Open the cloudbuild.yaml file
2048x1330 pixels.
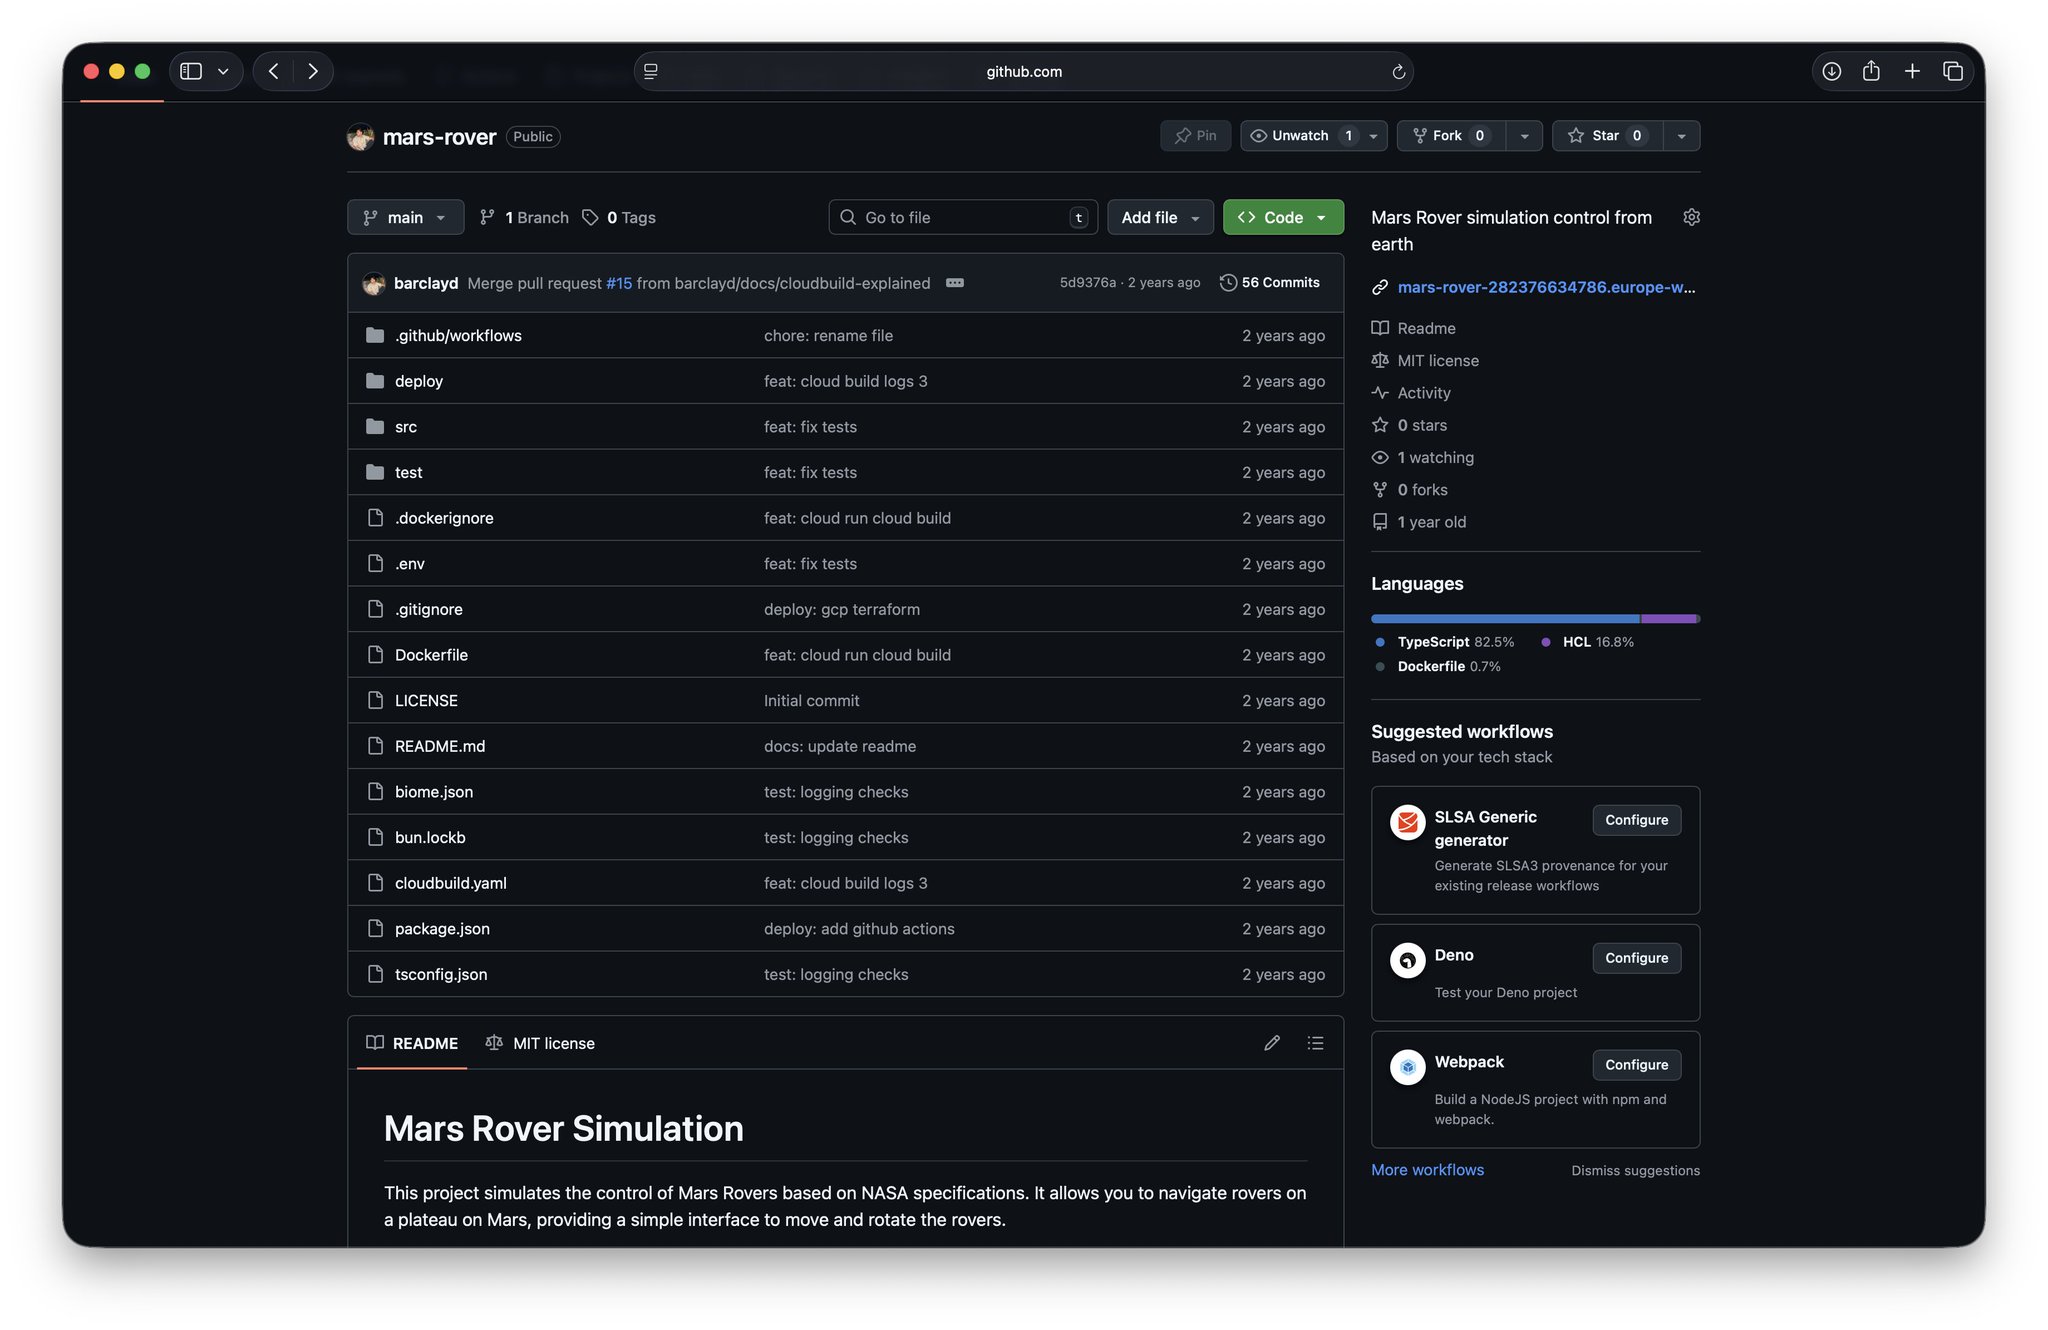coord(451,884)
